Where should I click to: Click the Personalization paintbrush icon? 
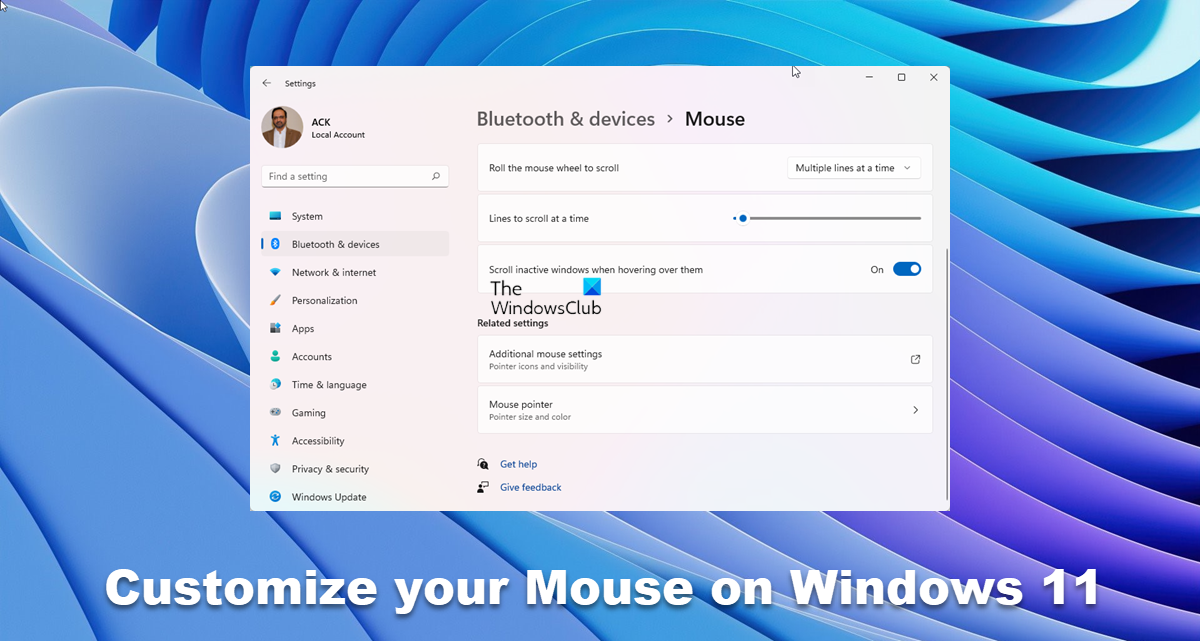(x=275, y=300)
